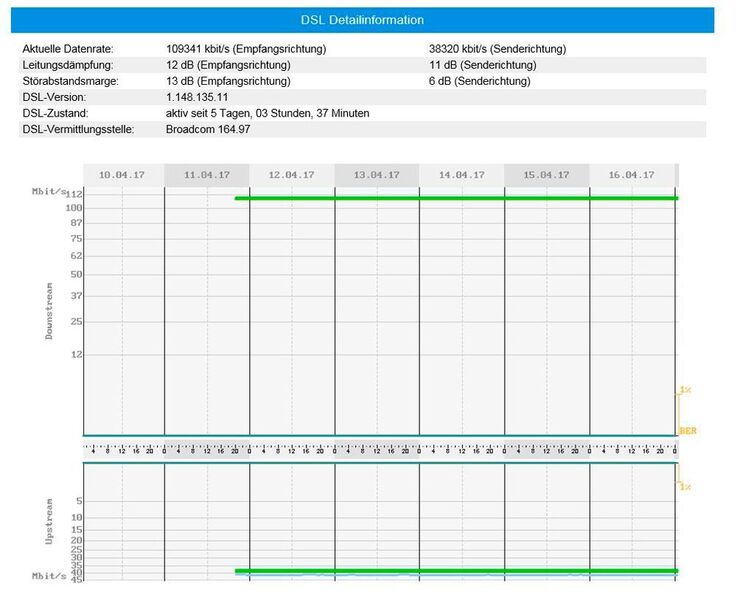
Task: Select the 109341 kbit/s Empfangsrichtung value
Action: click(246, 49)
